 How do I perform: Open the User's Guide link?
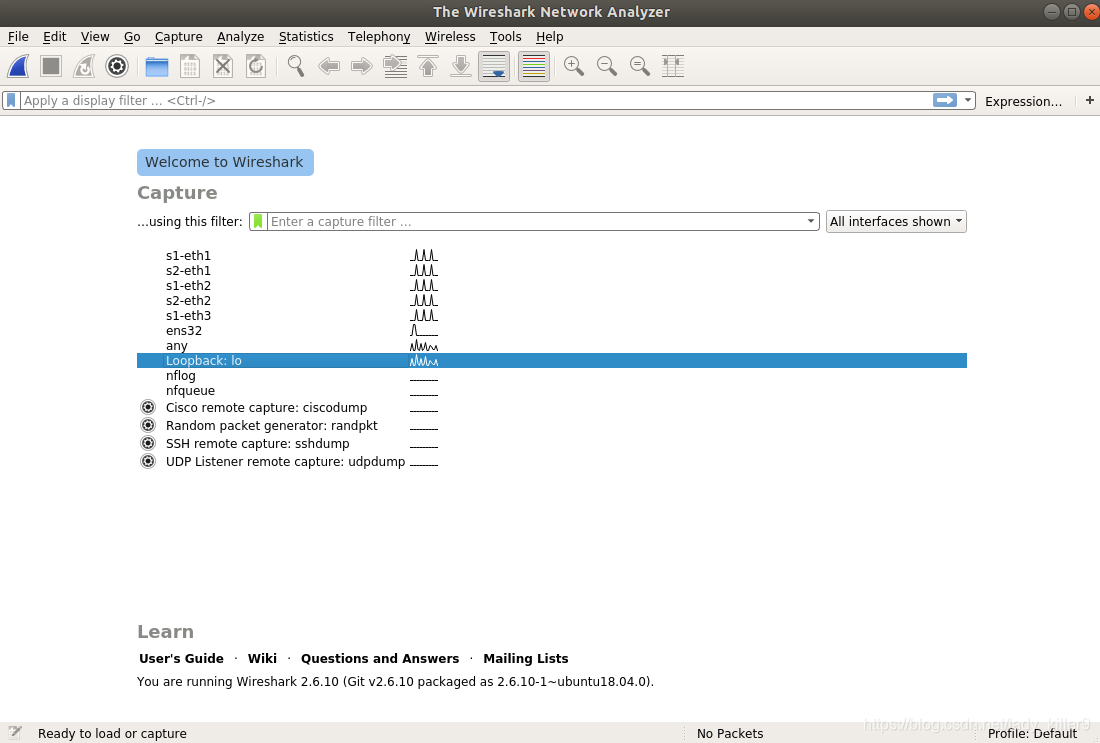(x=181, y=659)
